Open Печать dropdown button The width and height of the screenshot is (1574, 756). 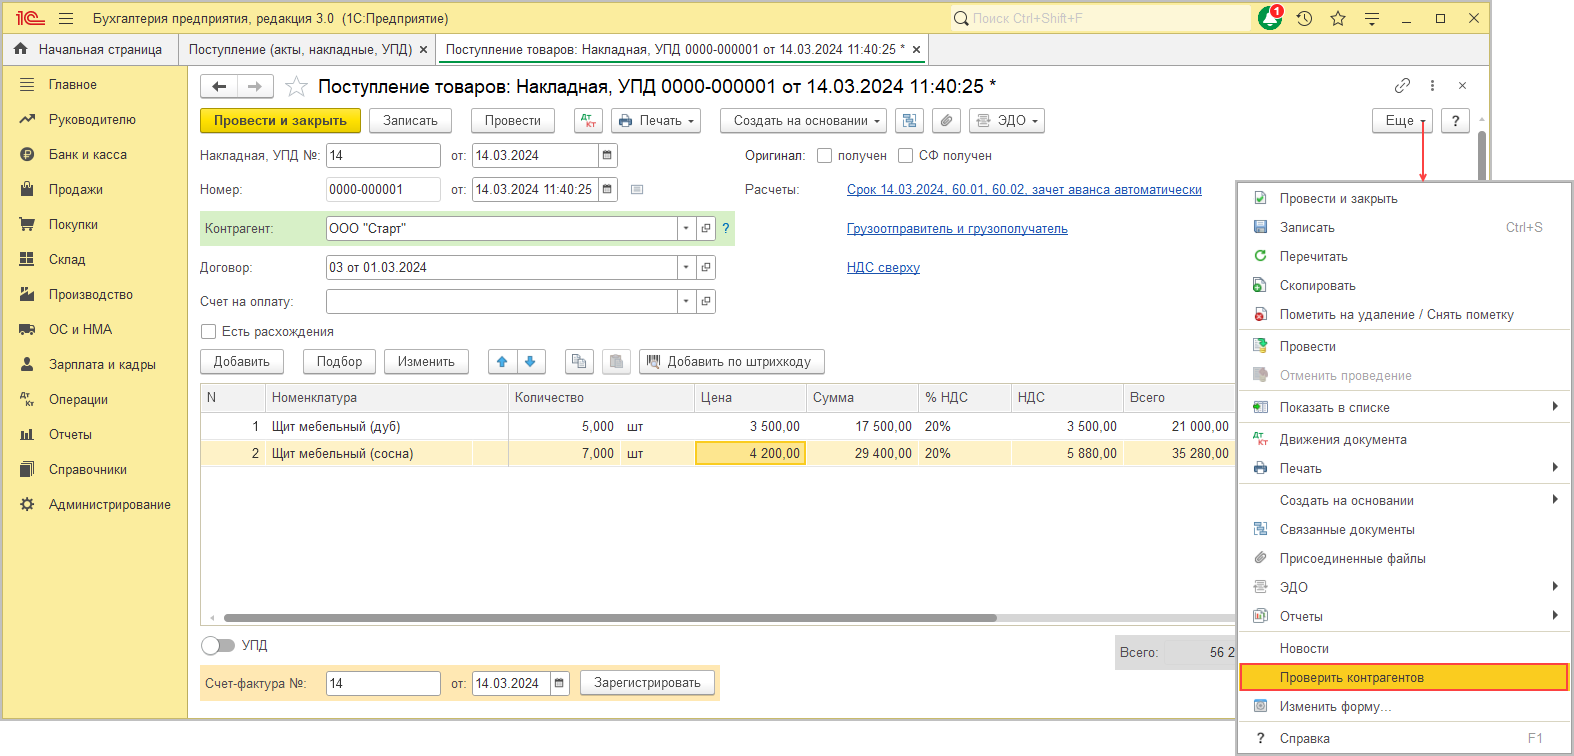point(656,121)
